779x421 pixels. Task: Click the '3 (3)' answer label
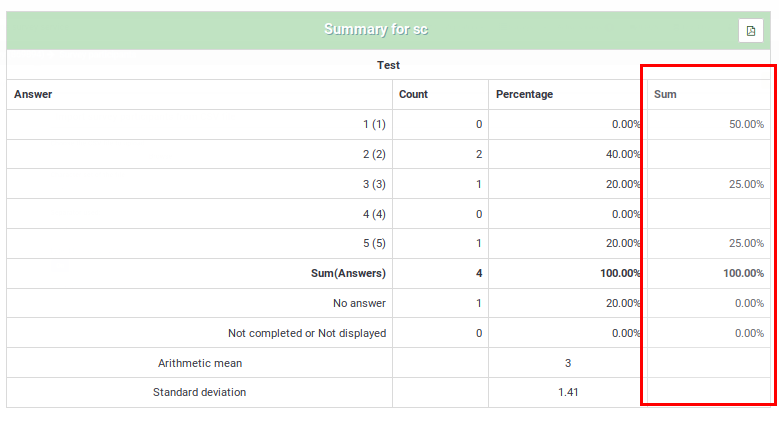[x=374, y=184]
